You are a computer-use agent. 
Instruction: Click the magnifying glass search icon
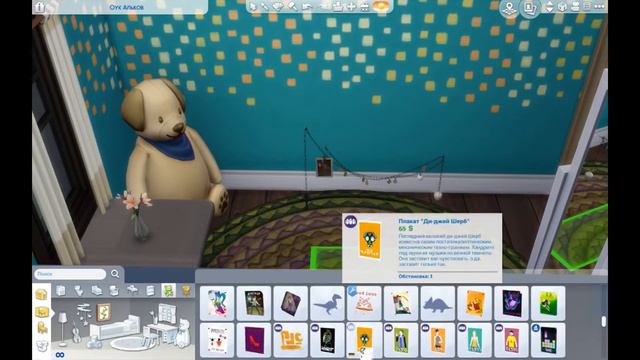coord(115,274)
